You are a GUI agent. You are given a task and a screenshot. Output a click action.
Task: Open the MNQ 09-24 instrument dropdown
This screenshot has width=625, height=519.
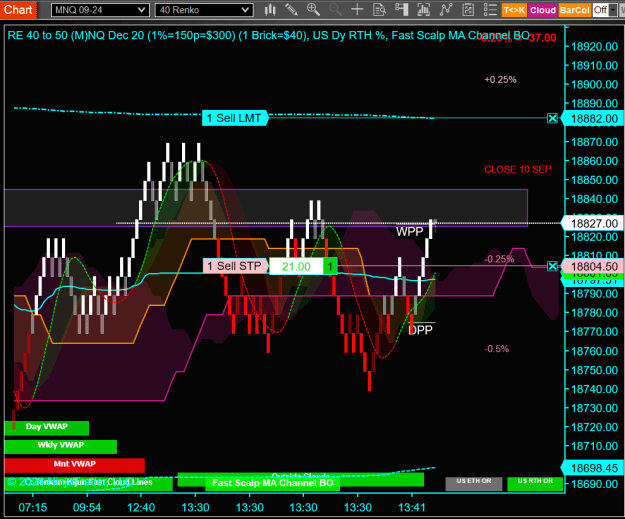point(100,10)
